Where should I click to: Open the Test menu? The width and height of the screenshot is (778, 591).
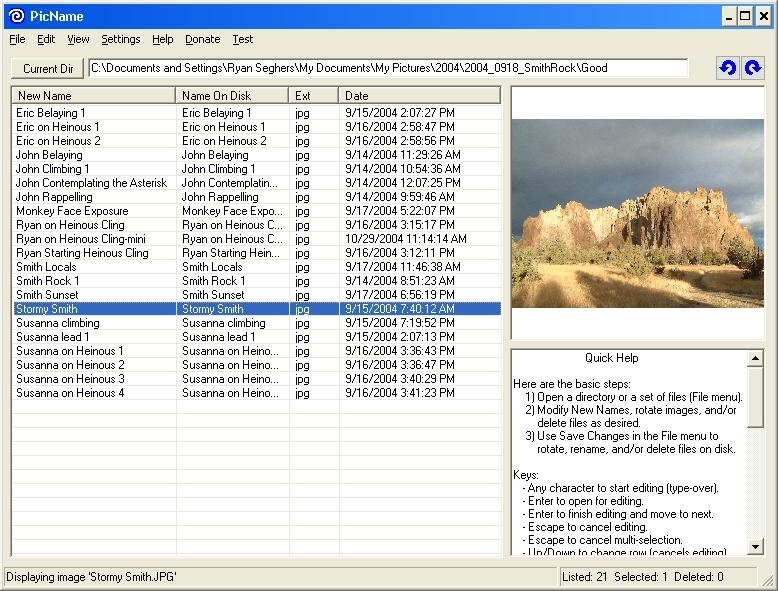click(243, 39)
